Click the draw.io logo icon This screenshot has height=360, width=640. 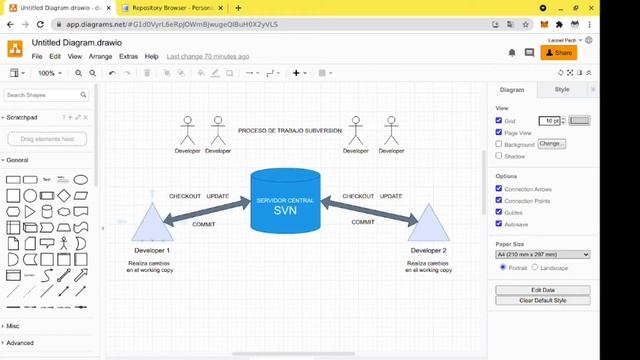pyautogui.click(x=15, y=49)
